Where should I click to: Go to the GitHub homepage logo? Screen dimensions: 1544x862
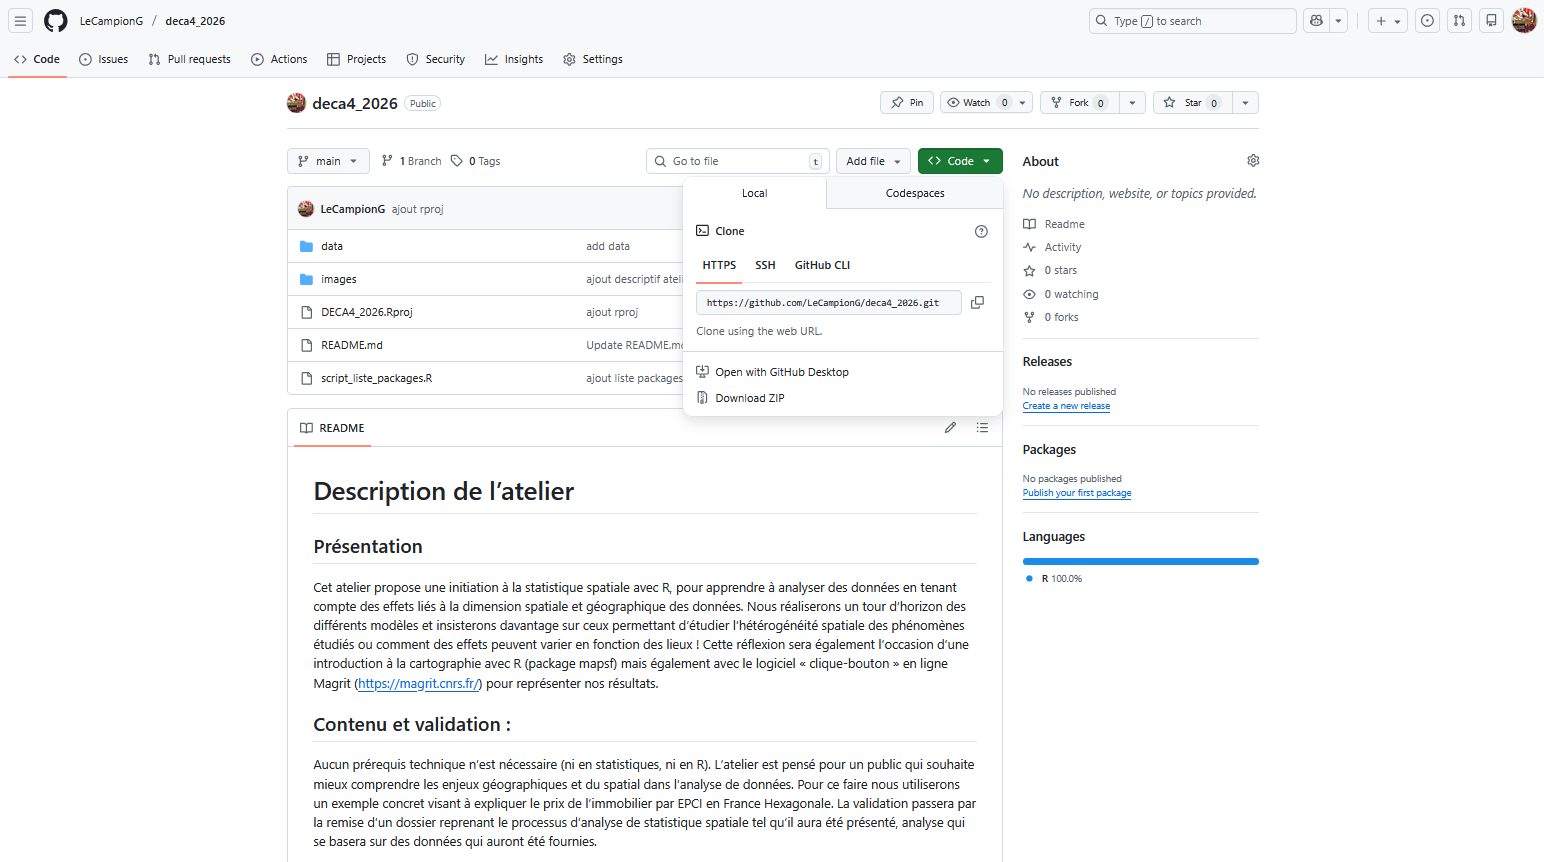(56, 21)
